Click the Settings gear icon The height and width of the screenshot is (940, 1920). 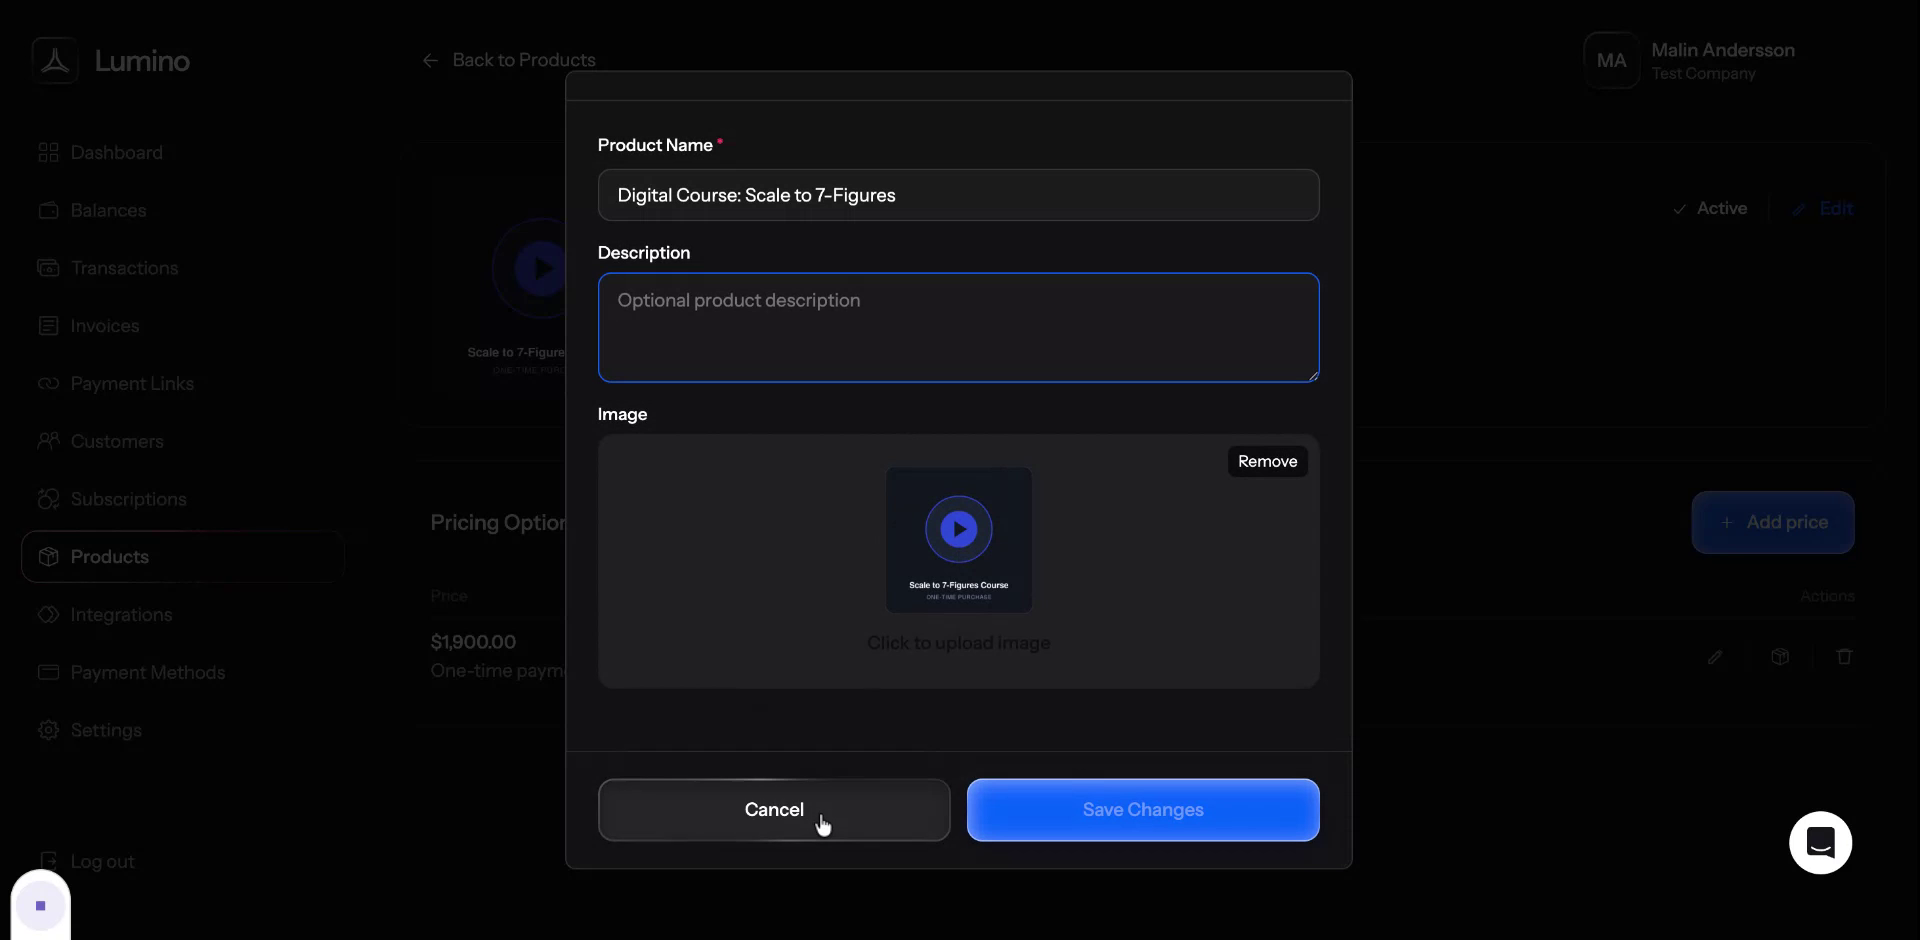48,730
